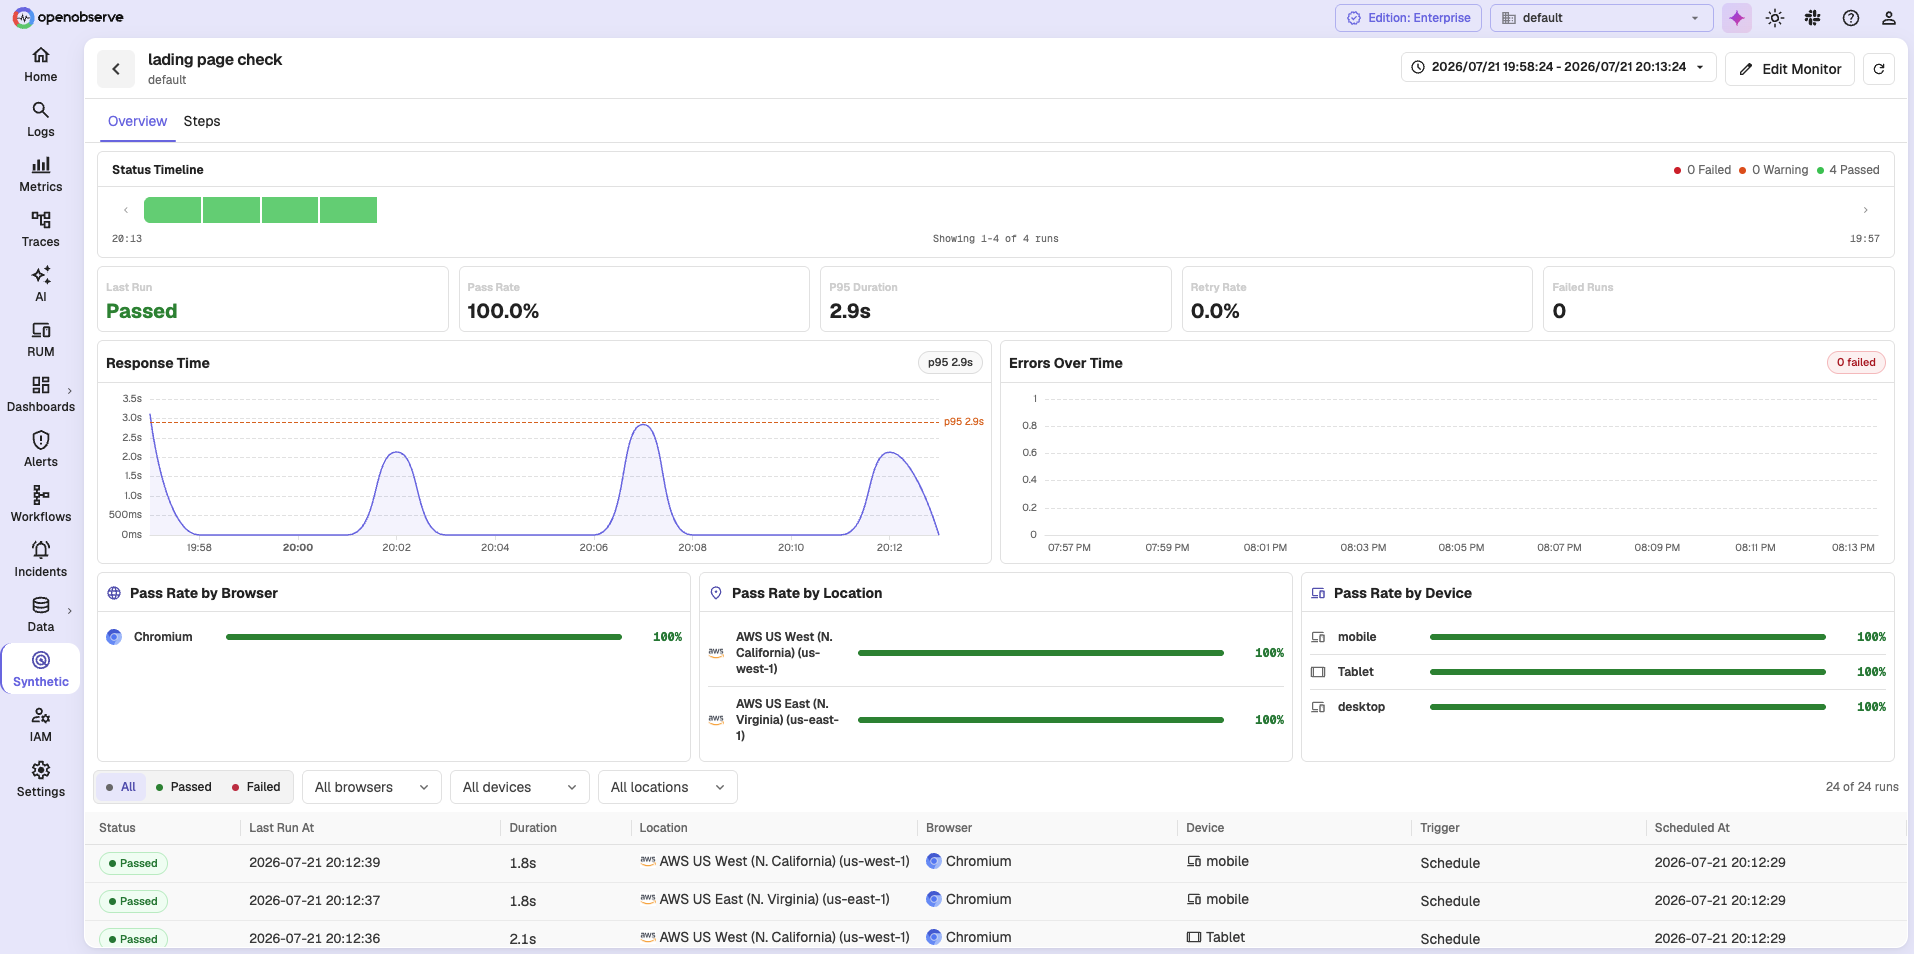Screen dimensions: 1914x954
Task: Click the Retry Rate 0.0% card
Action: coord(1357,299)
